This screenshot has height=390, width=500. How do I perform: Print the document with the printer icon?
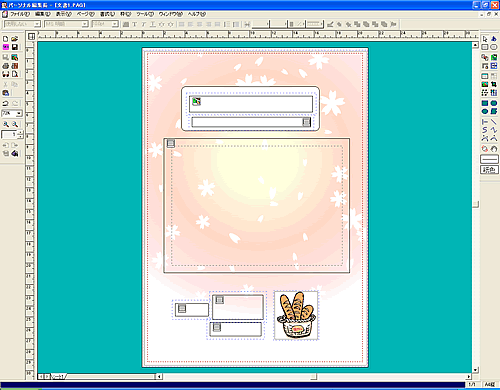point(6,66)
